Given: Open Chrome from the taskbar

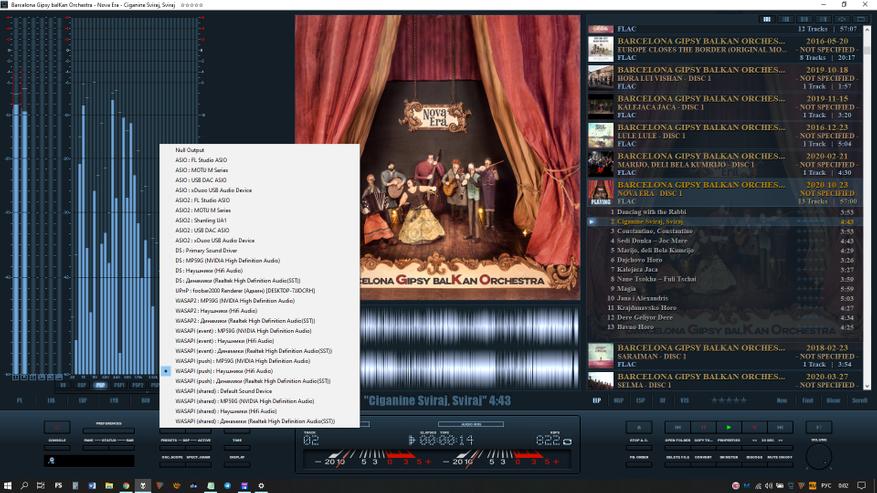Looking at the screenshot, I should pyautogui.click(x=126, y=486).
